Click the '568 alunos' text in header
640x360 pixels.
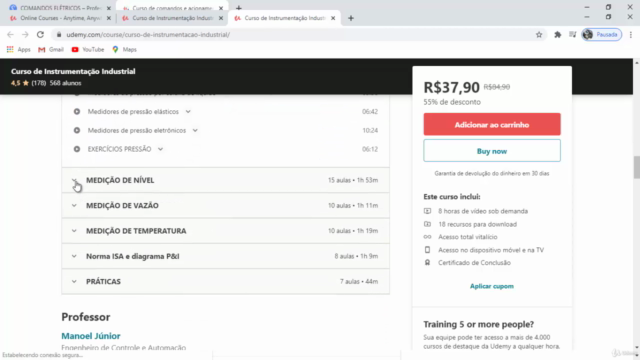point(65,83)
